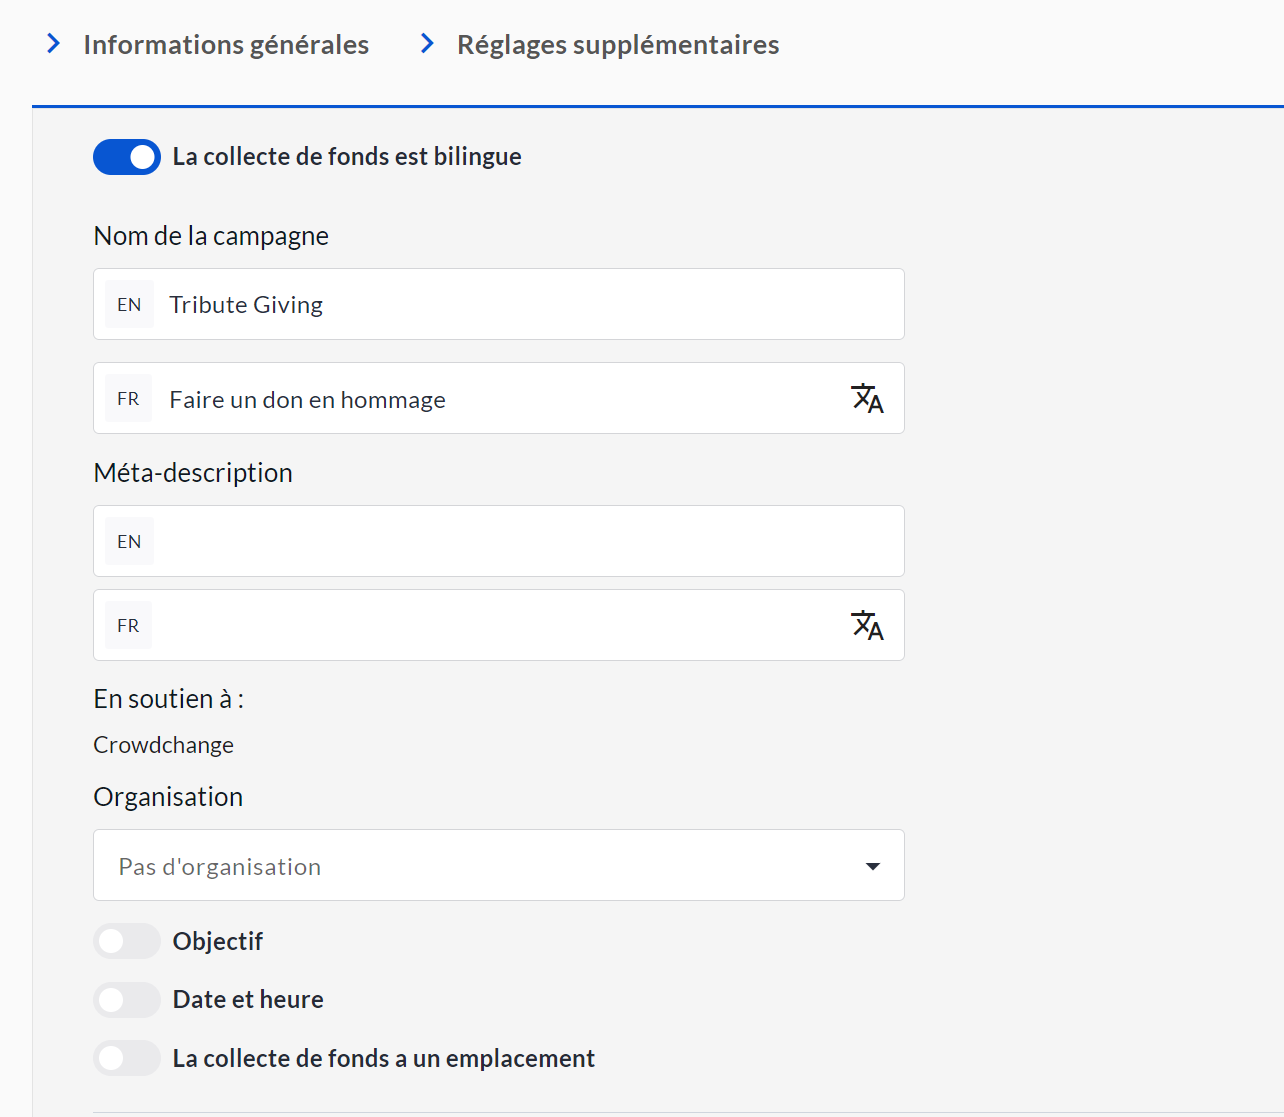Image resolution: width=1284 pixels, height=1117 pixels.
Task: Click the Faire un don en hommage text
Action: (x=307, y=400)
